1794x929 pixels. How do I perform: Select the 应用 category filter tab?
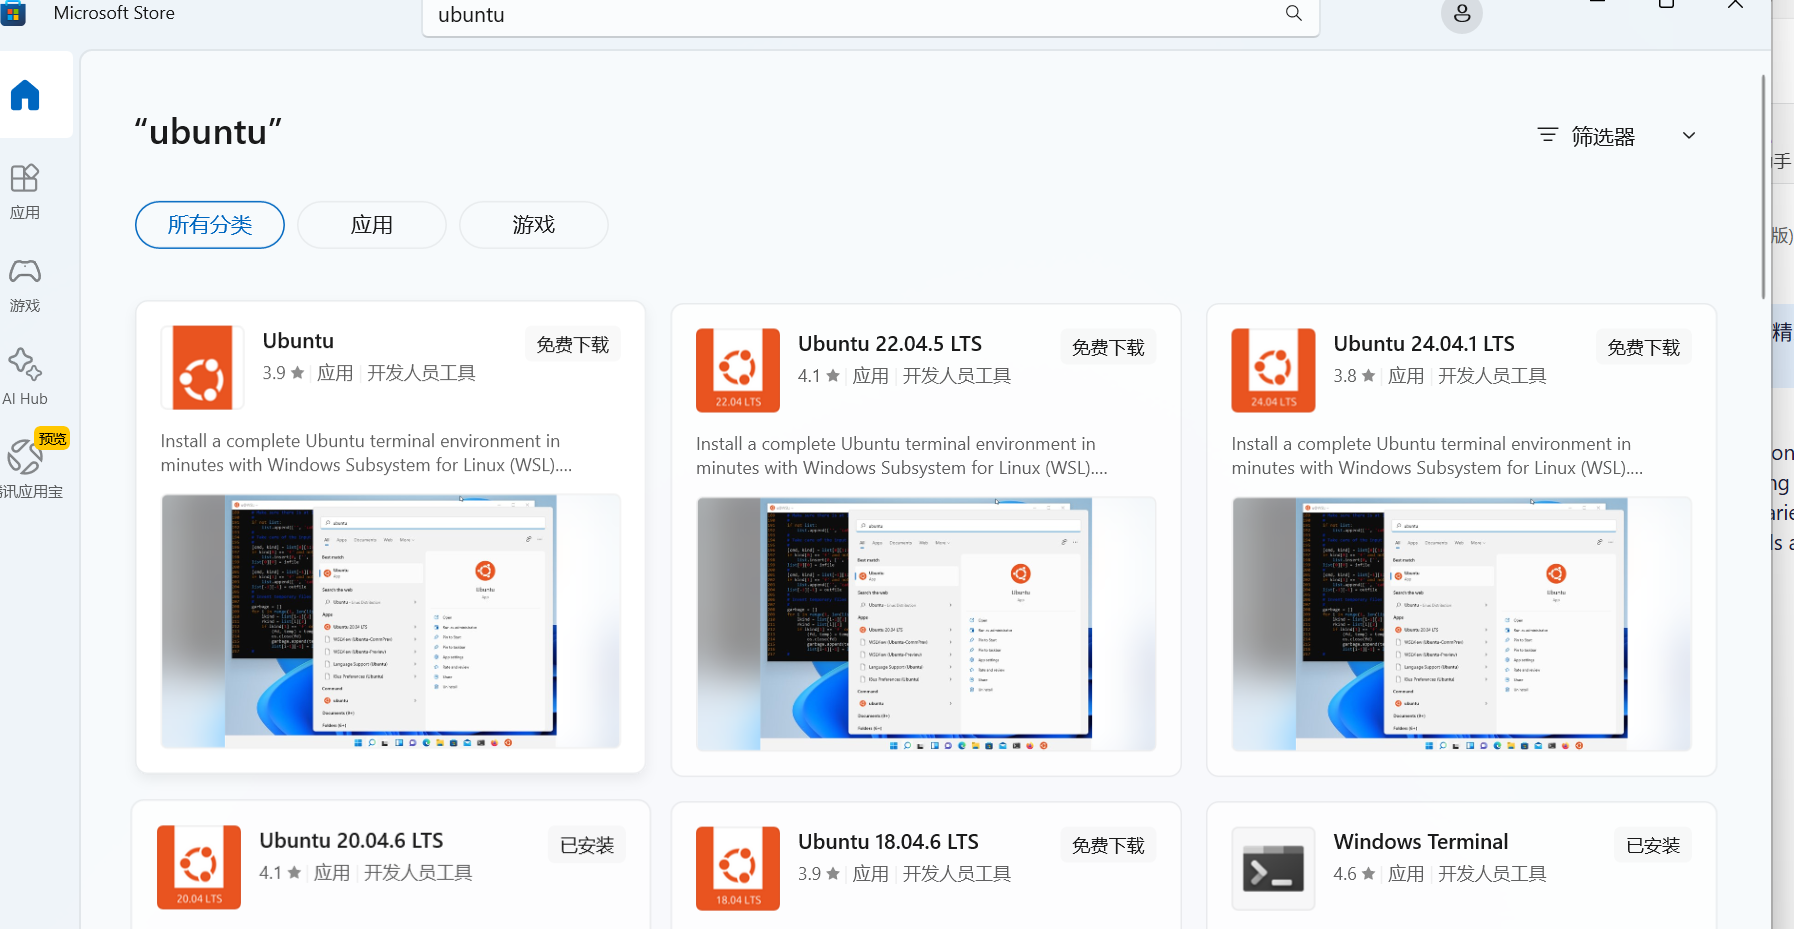[372, 225]
